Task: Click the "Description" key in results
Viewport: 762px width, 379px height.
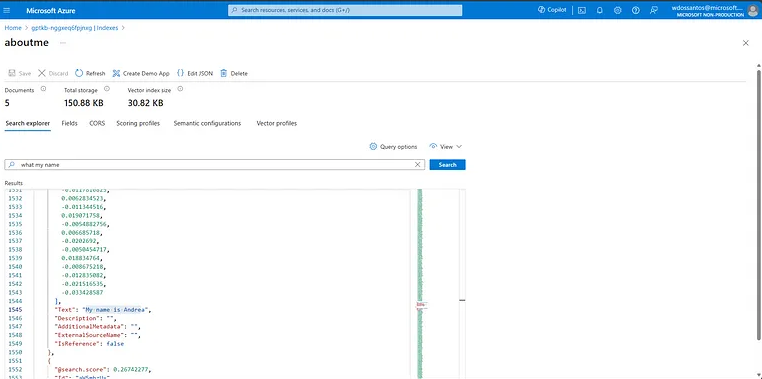Action: click(76, 318)
